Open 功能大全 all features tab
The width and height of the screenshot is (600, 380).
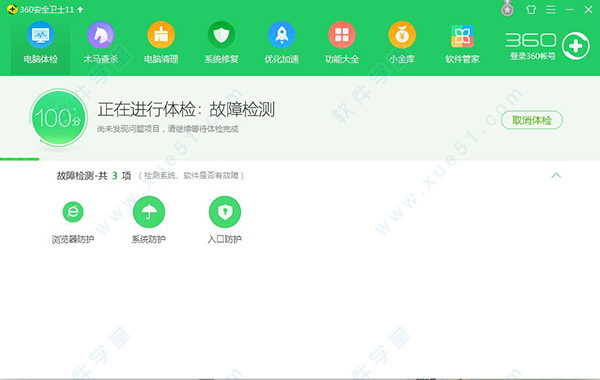pos(342,43)
